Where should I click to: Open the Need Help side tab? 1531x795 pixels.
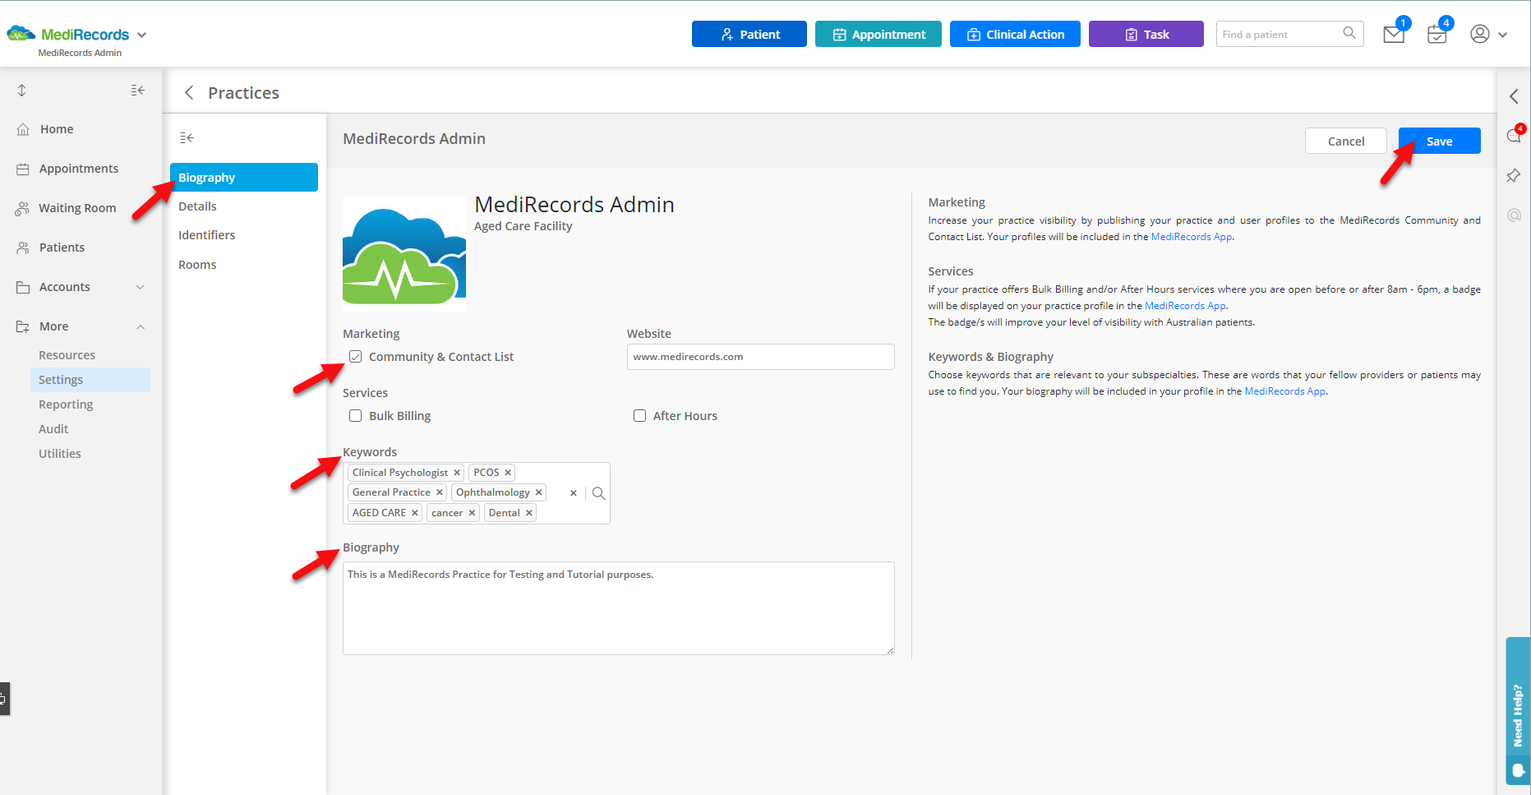coord(1518,711)
